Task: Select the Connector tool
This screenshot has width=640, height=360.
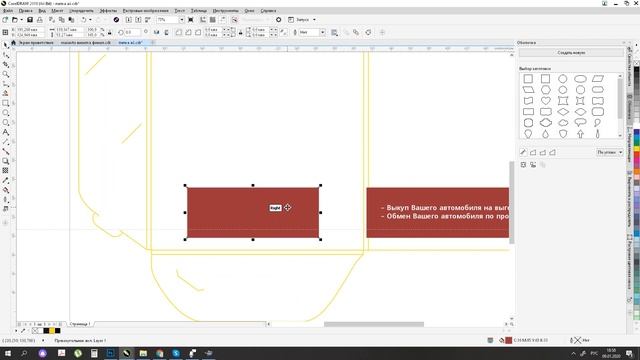Action: tap(5, 151)
